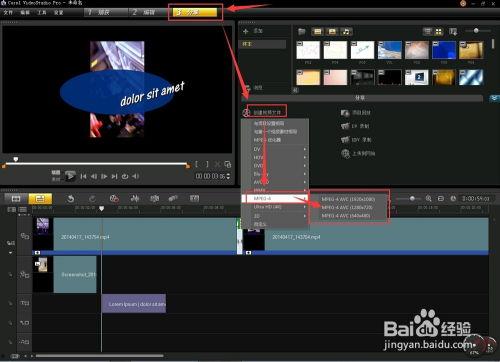Switch library to thumbnail view
This screenshot has width=500, height=362.
[x=438, y=32]
